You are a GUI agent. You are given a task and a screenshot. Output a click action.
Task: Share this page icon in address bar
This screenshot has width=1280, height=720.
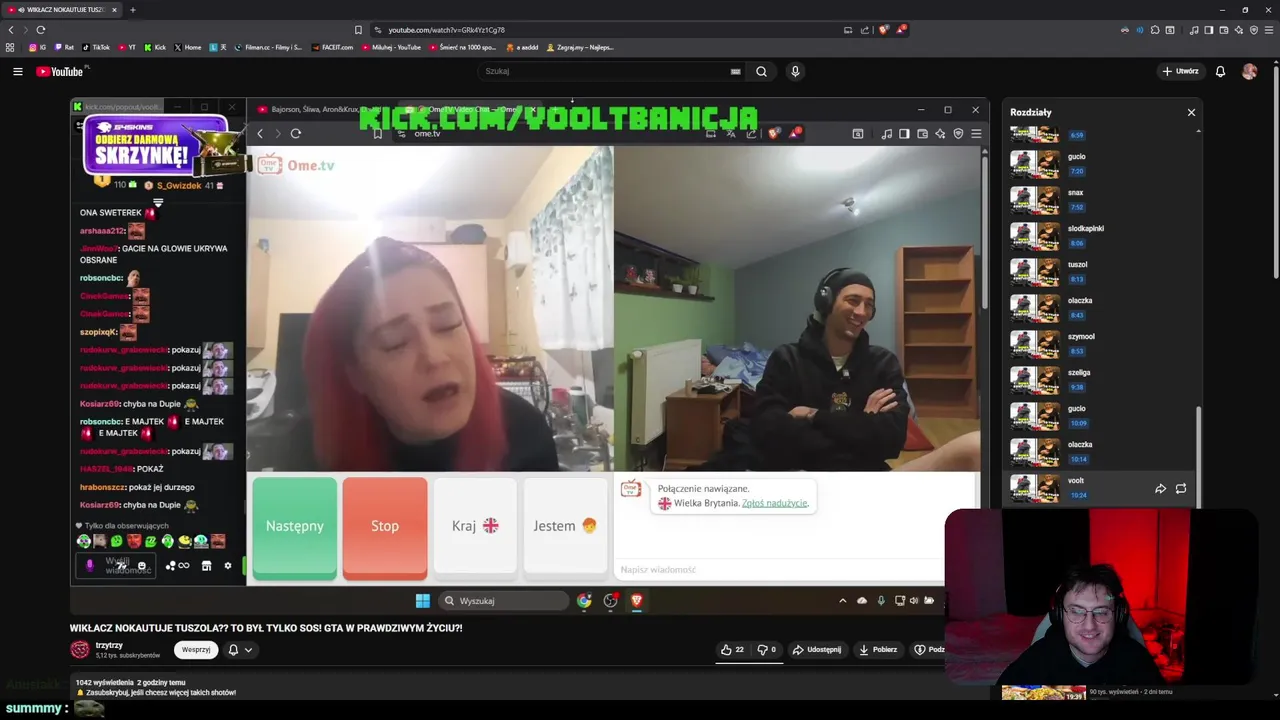(866, 30)
